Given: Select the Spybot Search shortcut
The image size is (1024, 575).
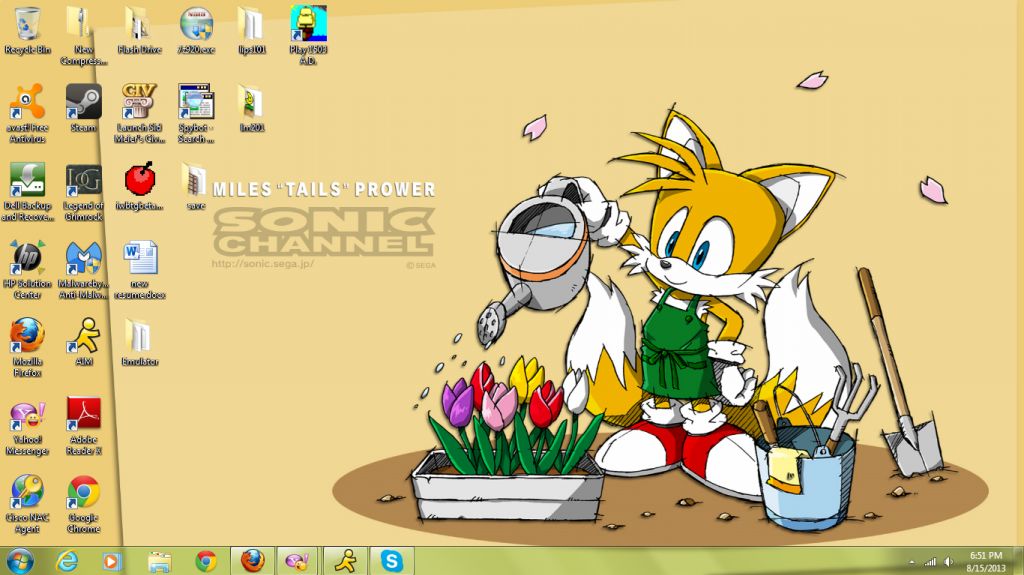Looking at the screenshot, I should [196, 114].
